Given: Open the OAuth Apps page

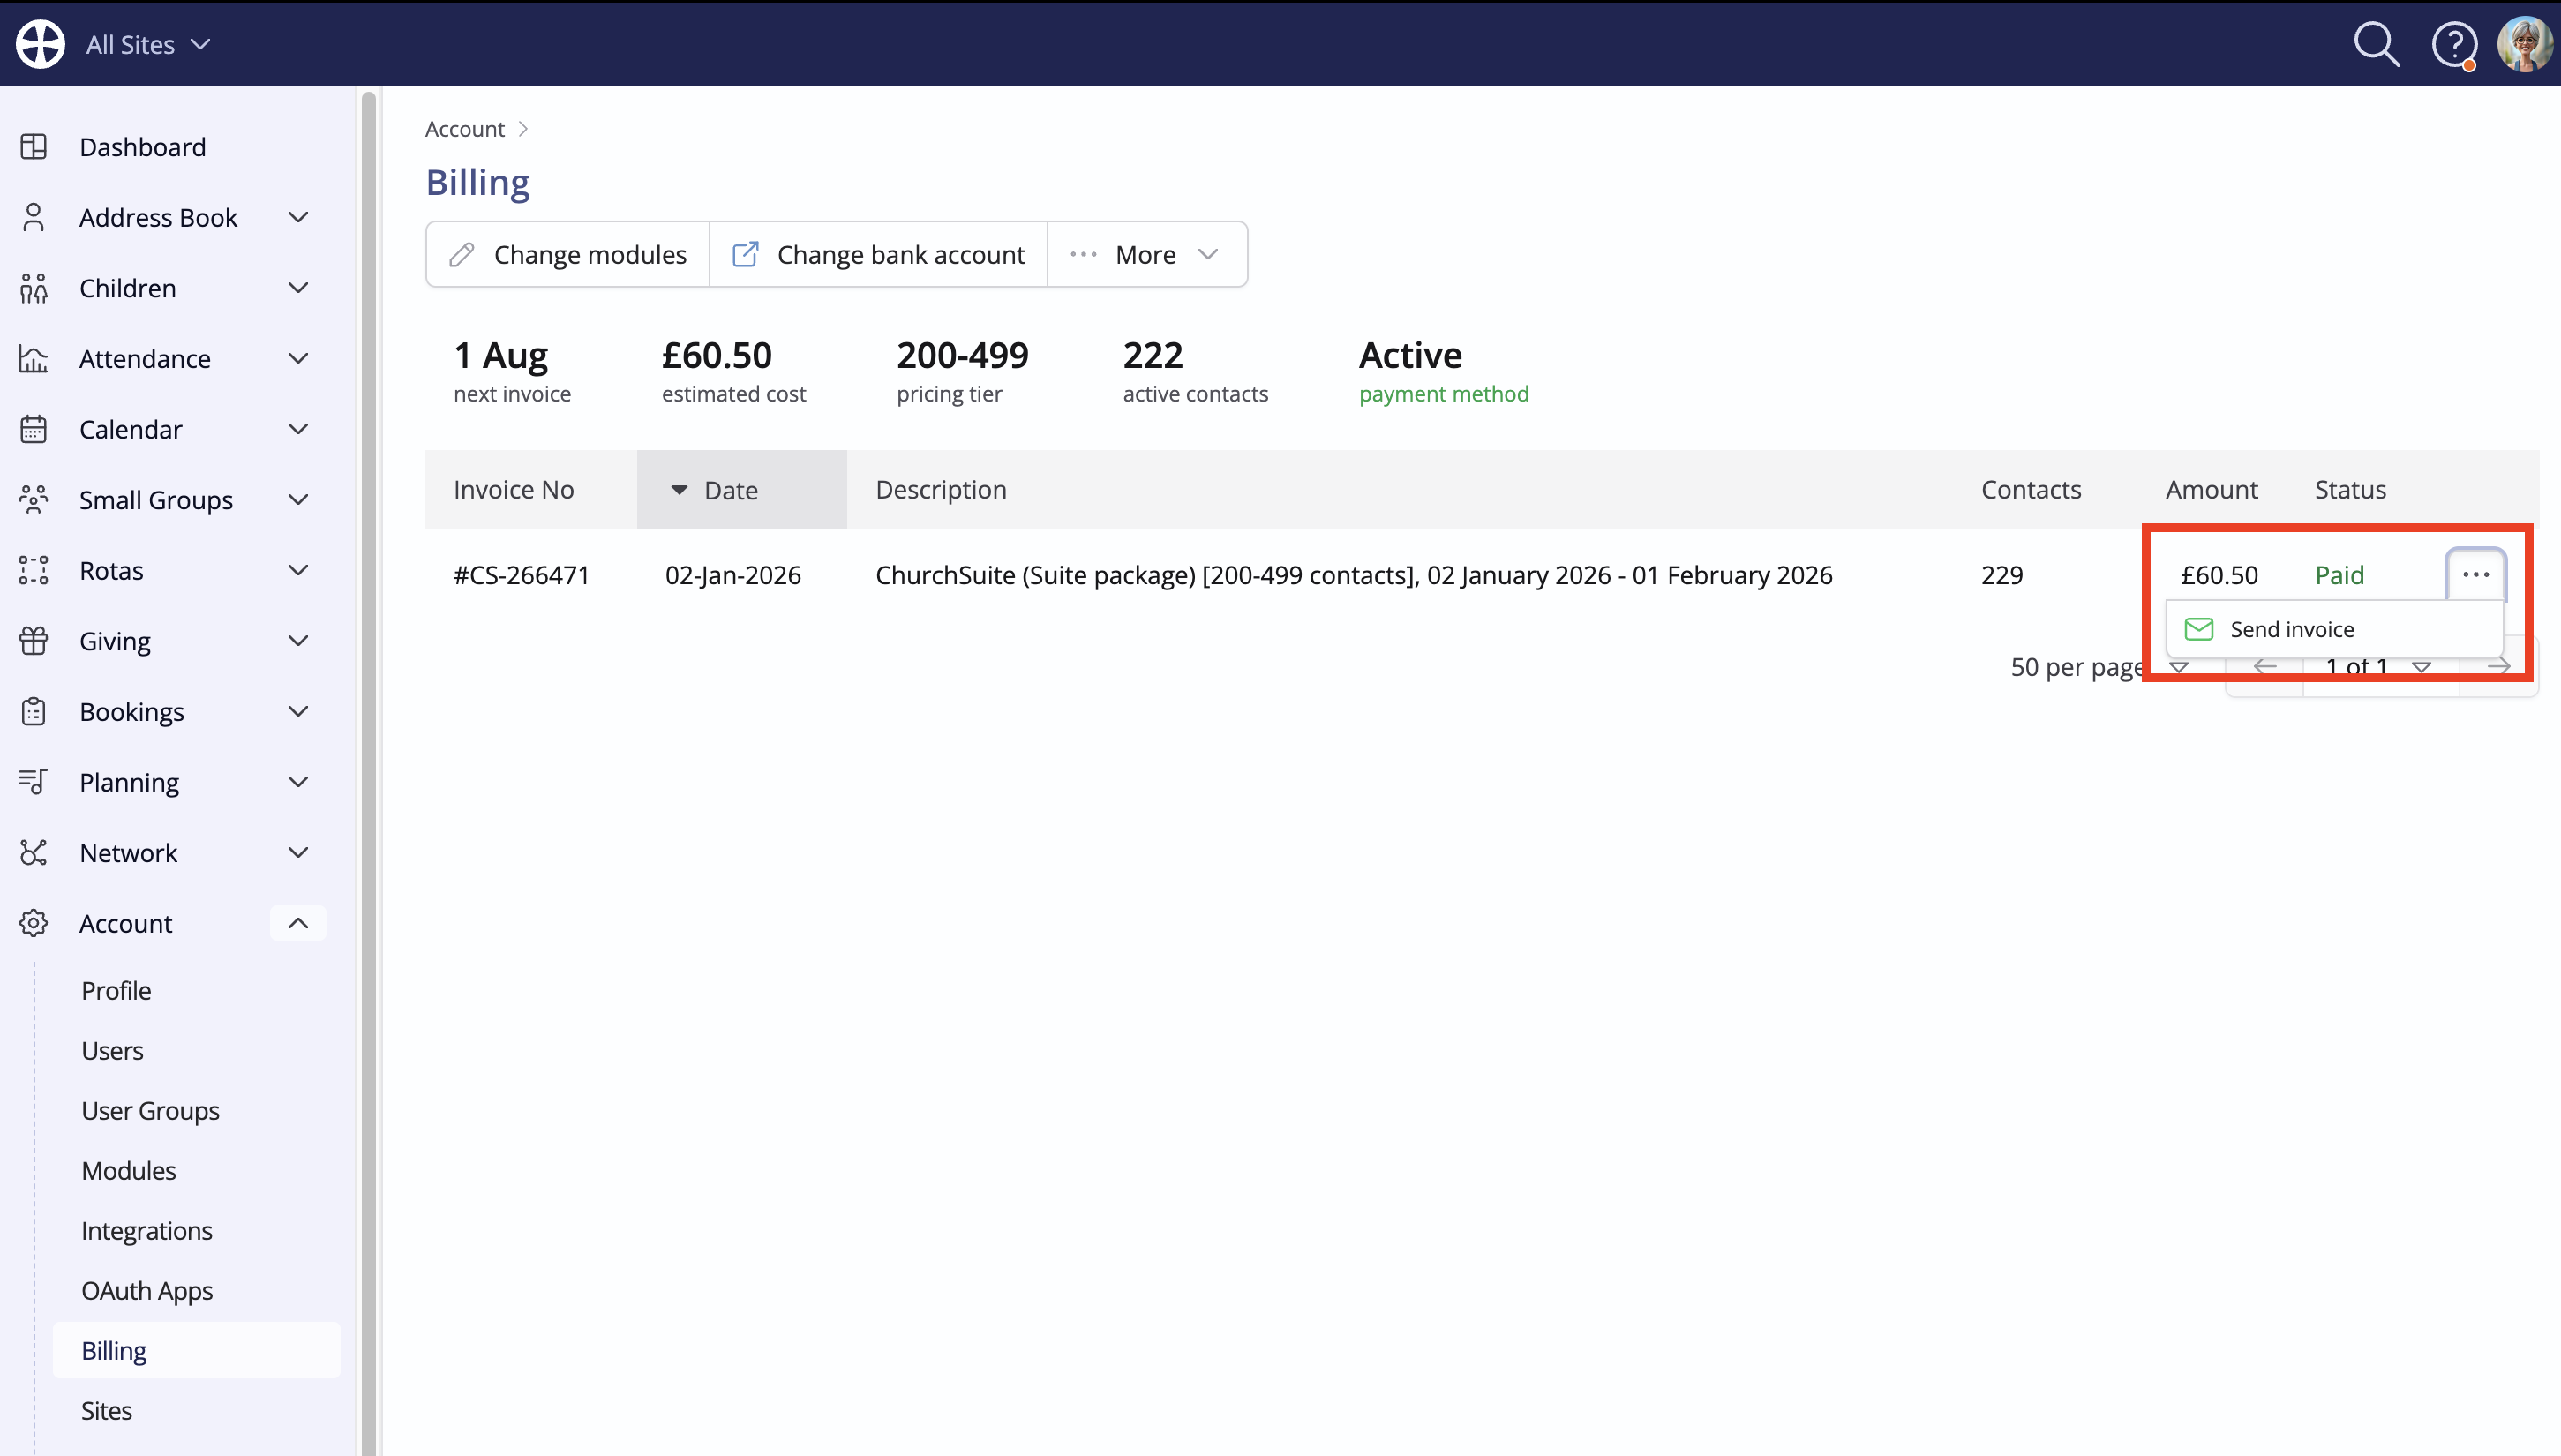Looking at the screenshot, I should [x=147, y=1290].
